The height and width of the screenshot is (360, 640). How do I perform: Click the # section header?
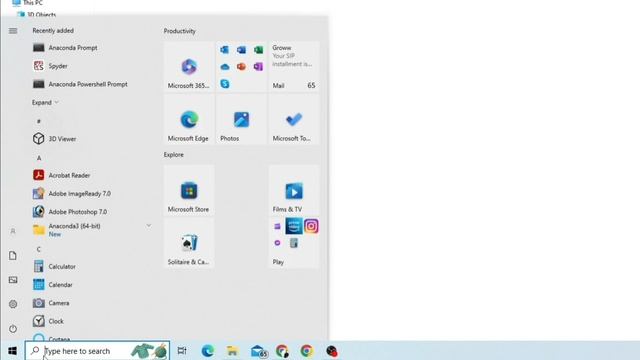coord(39,121)
